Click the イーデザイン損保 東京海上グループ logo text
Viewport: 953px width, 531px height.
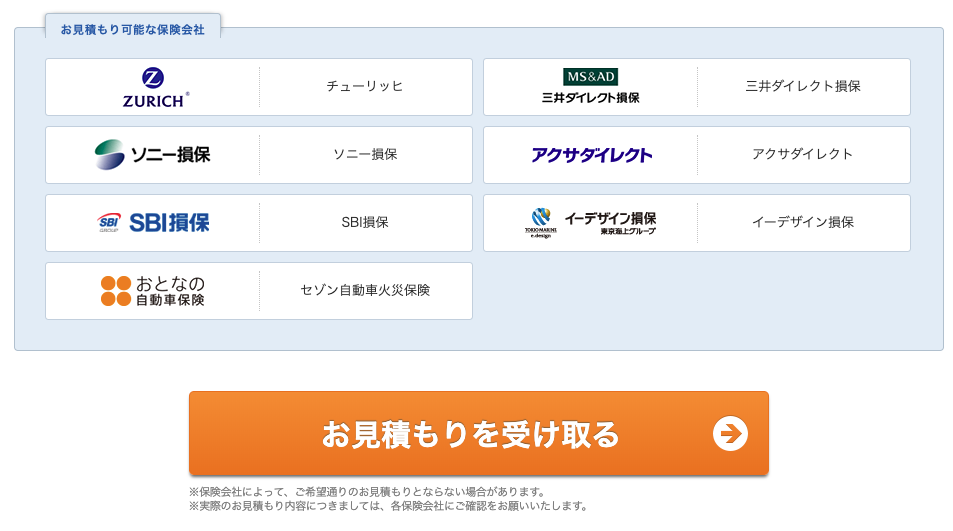610,223
